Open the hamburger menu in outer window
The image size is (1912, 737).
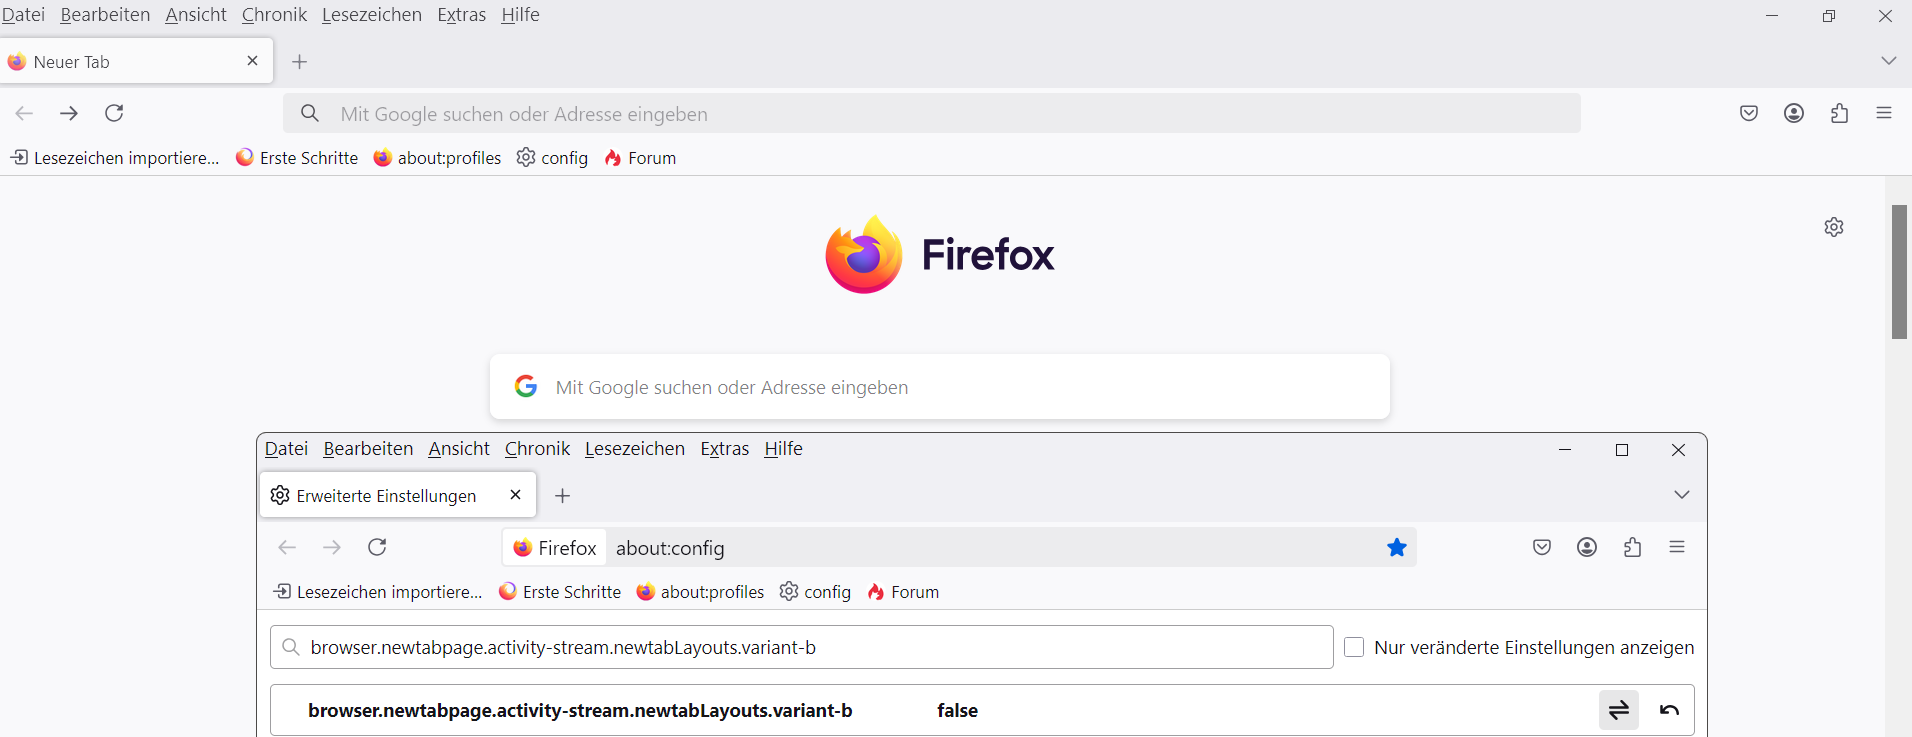[x=1884, y=113]
